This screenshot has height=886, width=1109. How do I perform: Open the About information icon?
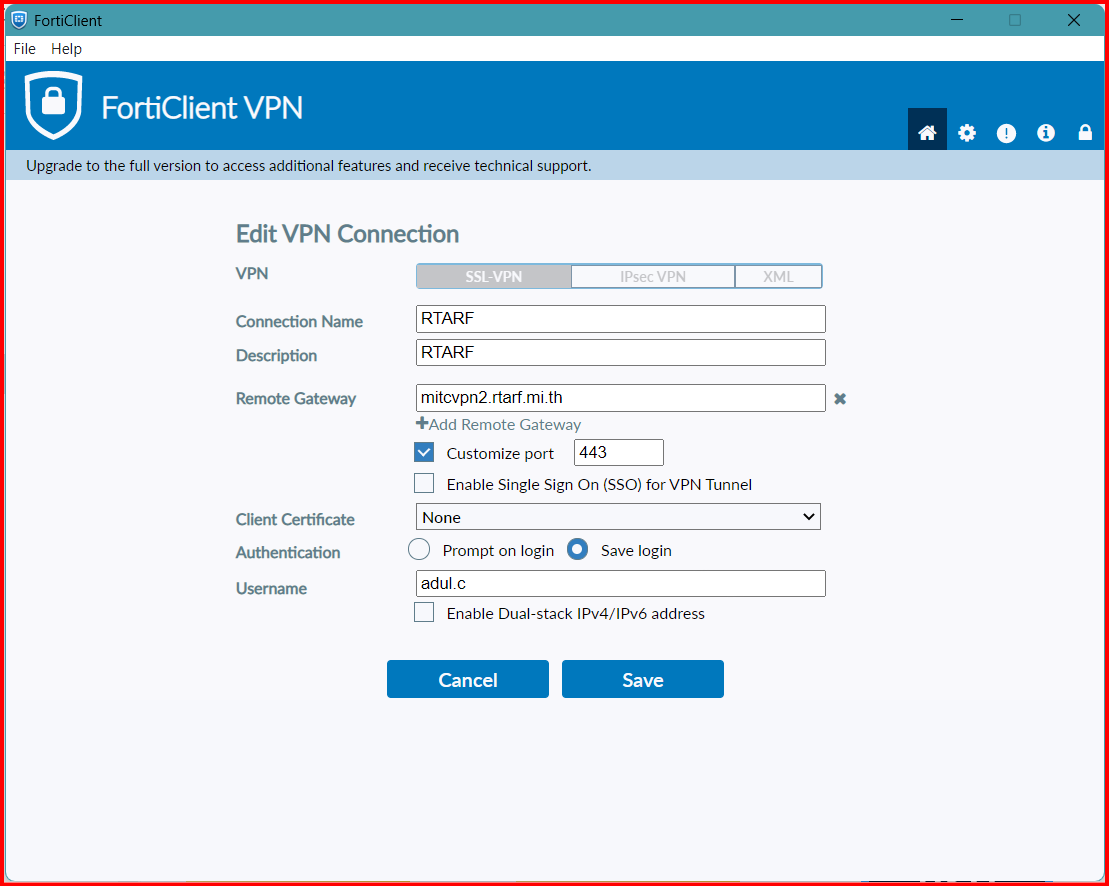click(1046, 133)
